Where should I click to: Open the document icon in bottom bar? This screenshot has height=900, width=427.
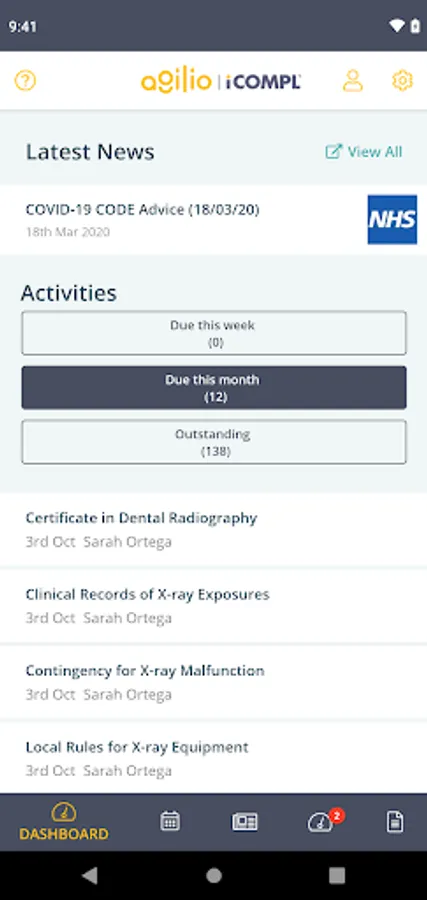pos(394,821)
